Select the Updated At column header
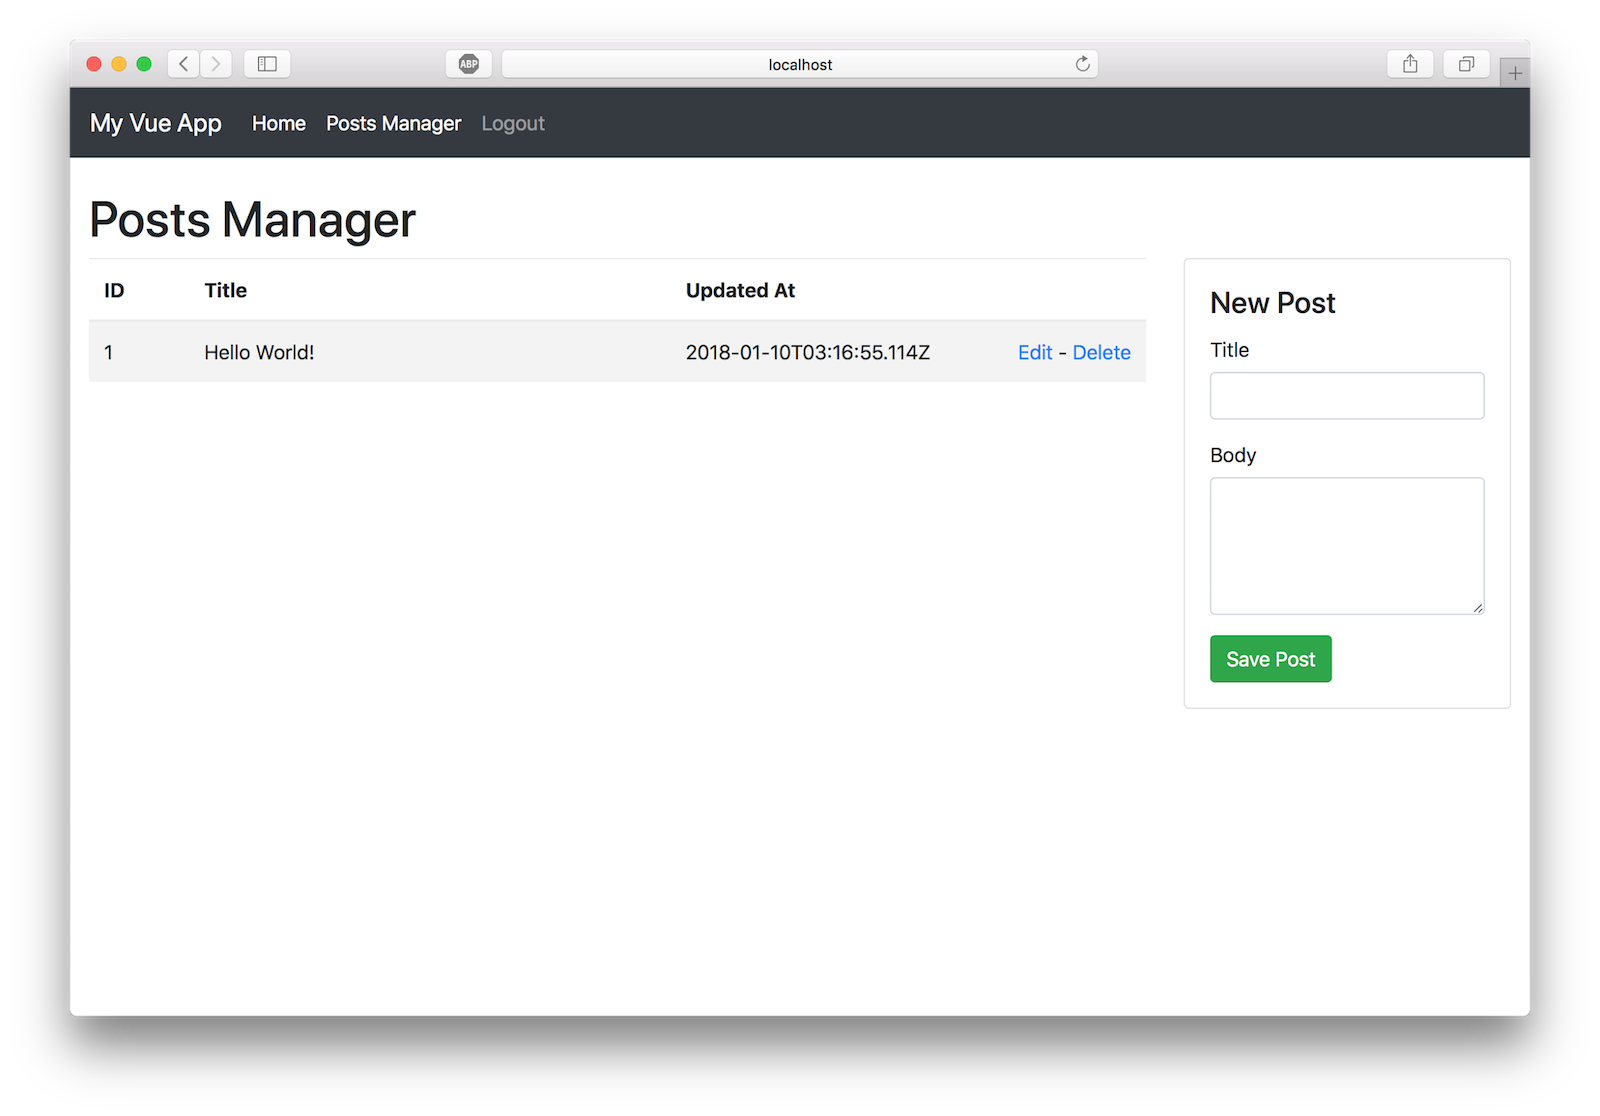The height and width of the screenshot is (1116, 1600). [x=740, y=290]
